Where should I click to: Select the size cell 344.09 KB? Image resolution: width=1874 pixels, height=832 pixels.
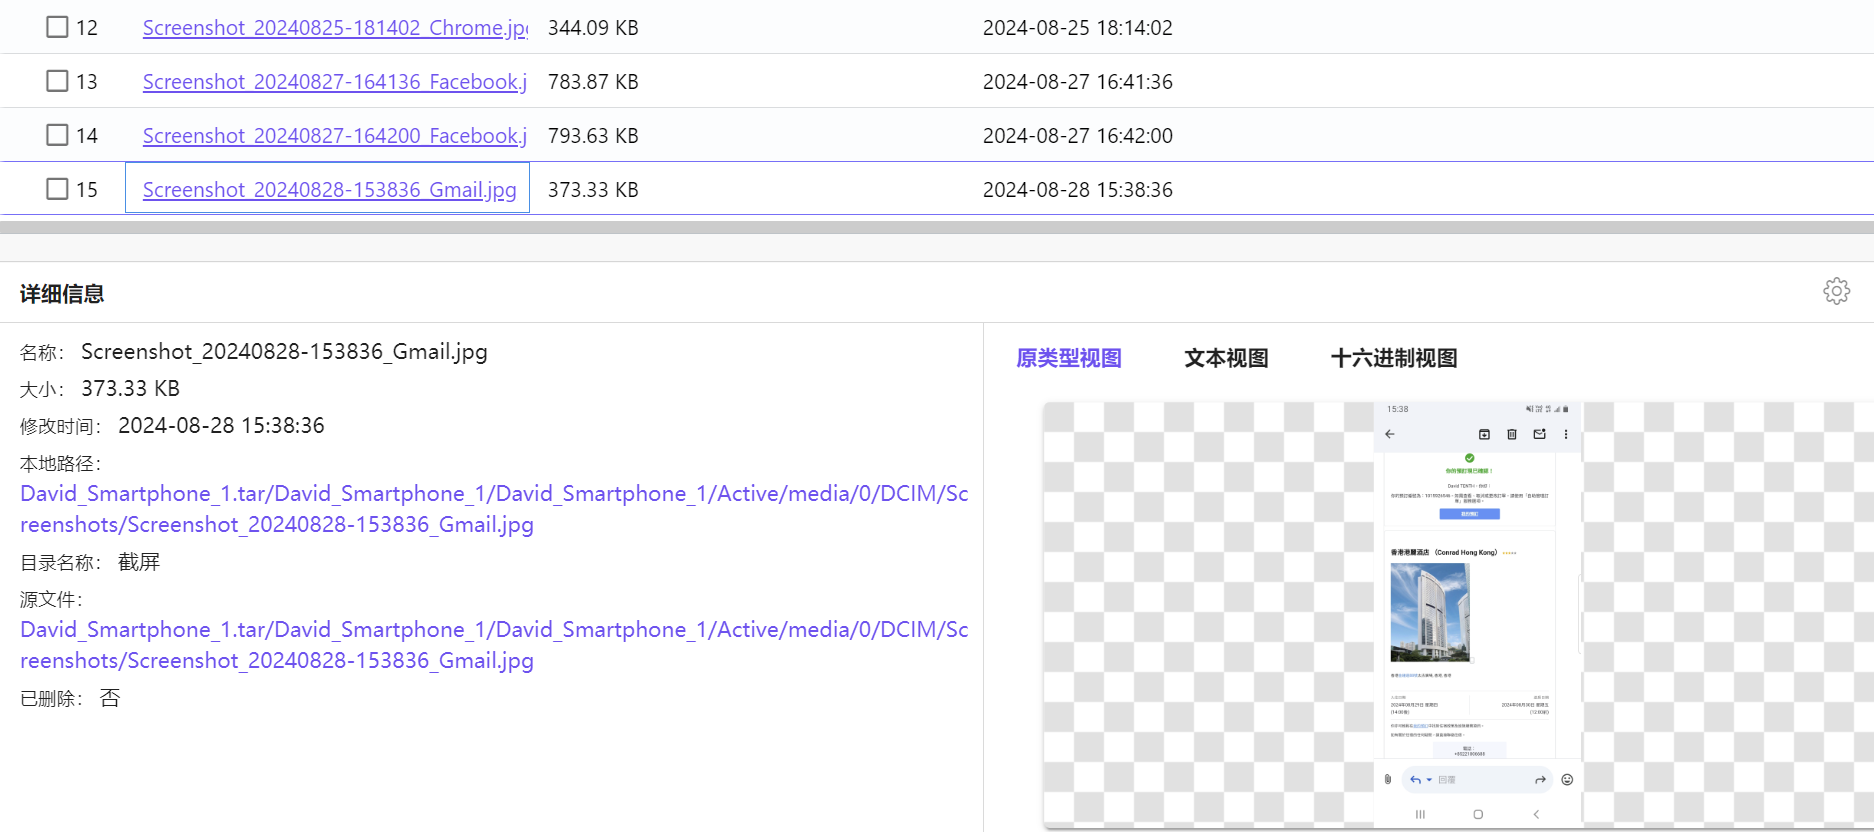tap(593, 28)
